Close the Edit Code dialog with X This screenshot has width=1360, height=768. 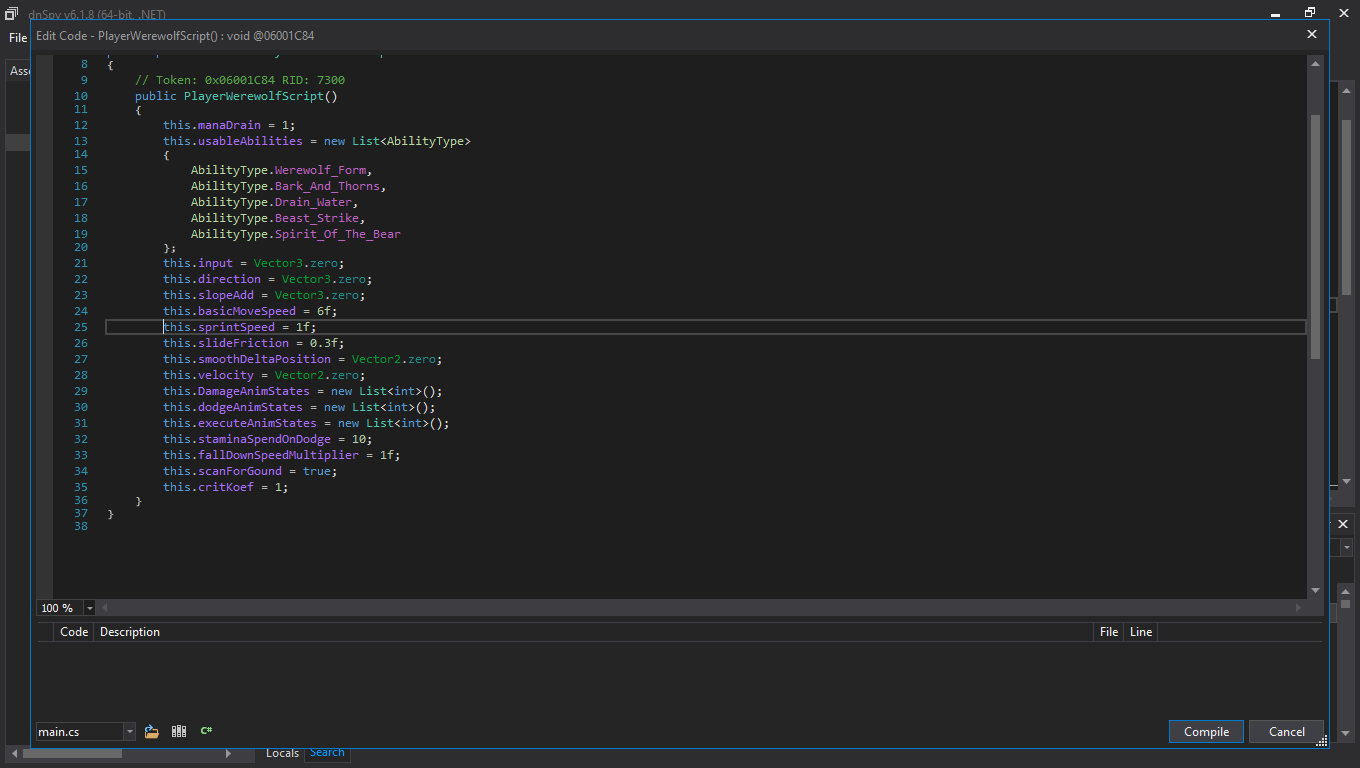(x=1312, y=34)
